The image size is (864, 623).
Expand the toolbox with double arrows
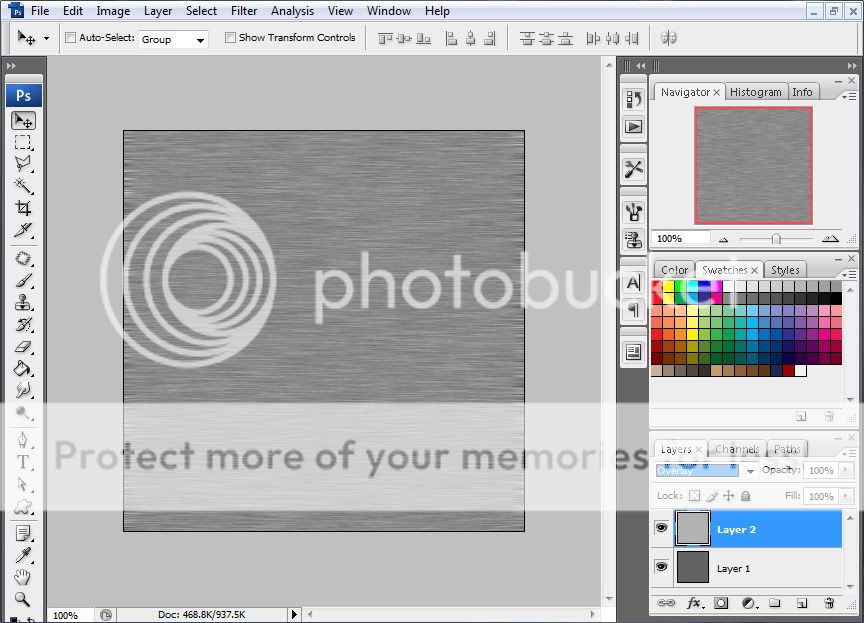coord(11,66)
